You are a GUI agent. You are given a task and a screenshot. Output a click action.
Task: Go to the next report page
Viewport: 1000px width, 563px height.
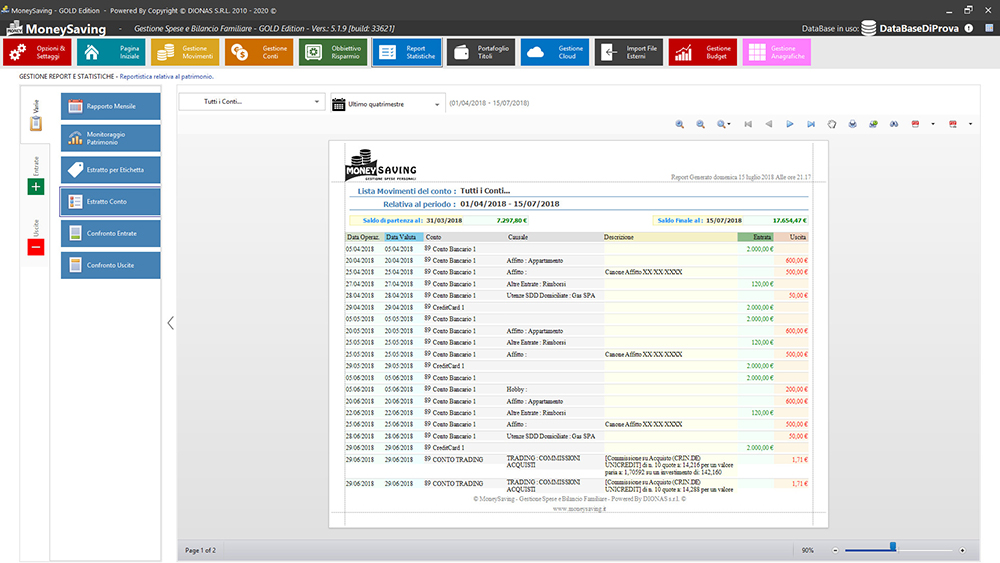(x=790, y=124)
